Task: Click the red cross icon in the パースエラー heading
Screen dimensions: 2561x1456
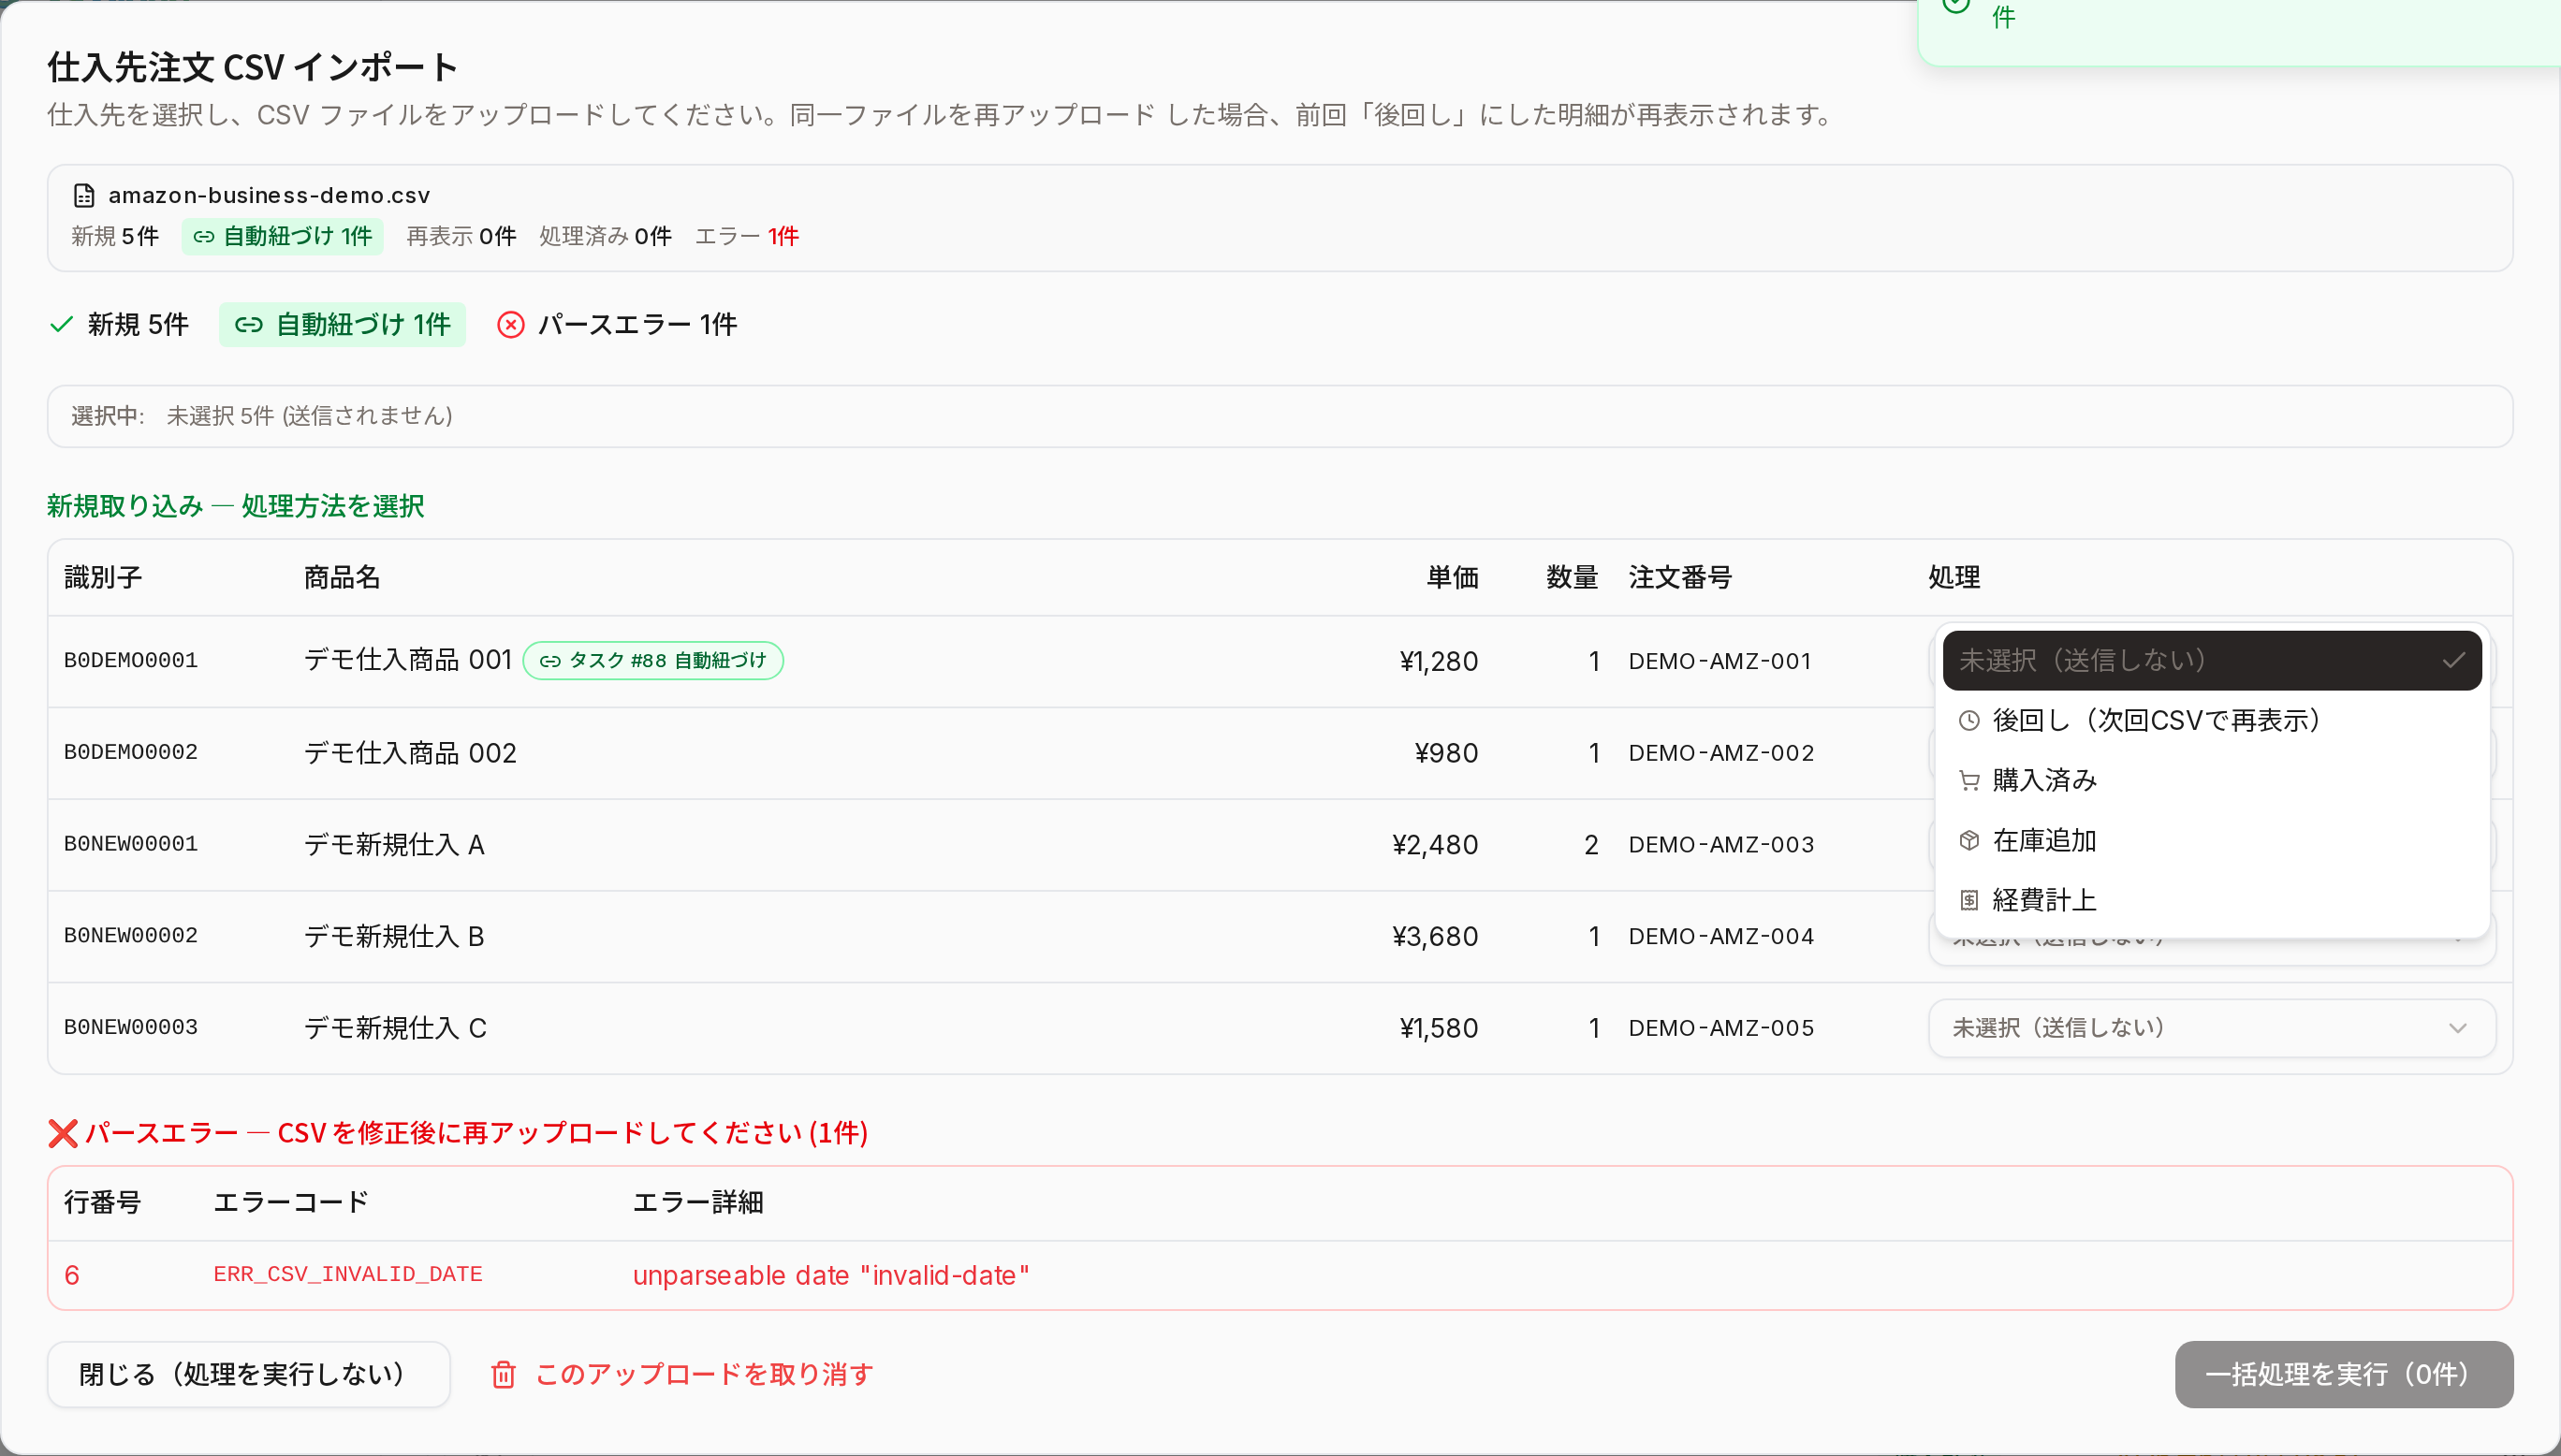Action: click(x=63, y=1133)
